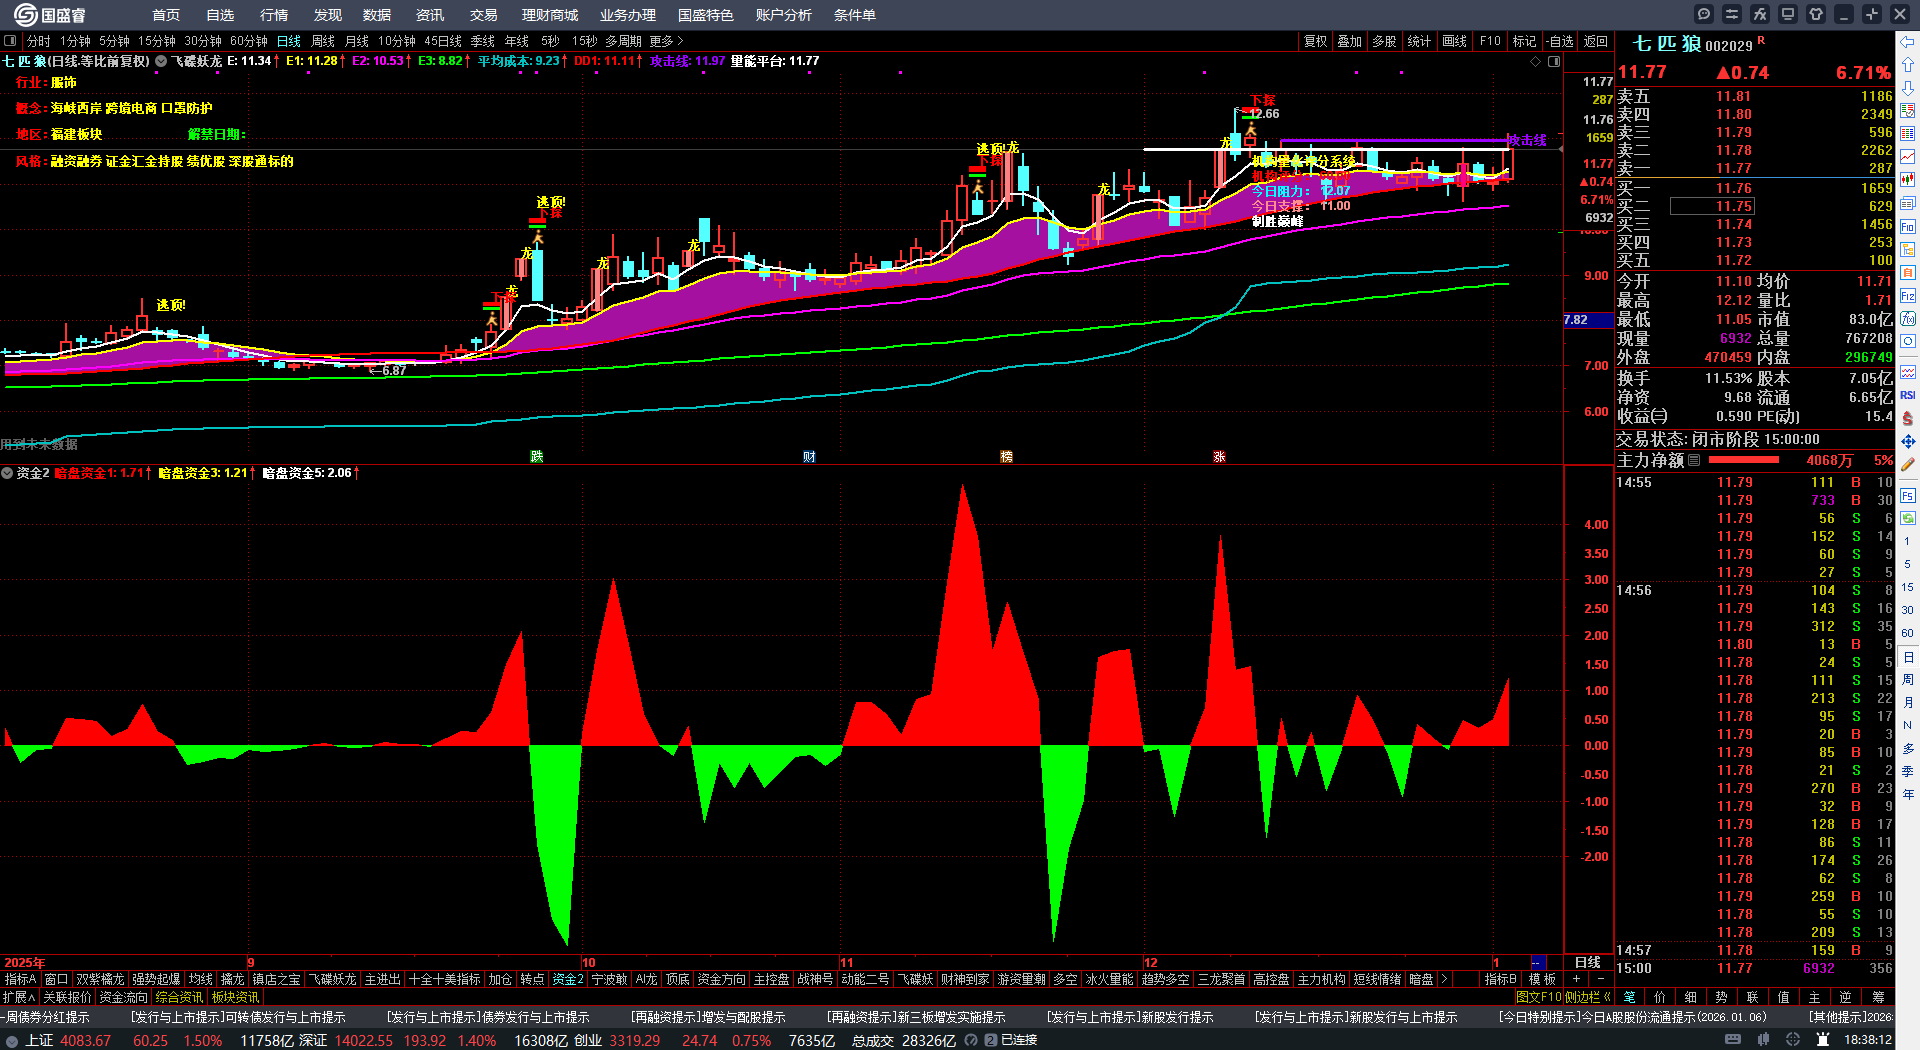Screen dimensions: 1920x1050
Task: Select the 主控盘 indicator tab
Action: click(771, 979)
